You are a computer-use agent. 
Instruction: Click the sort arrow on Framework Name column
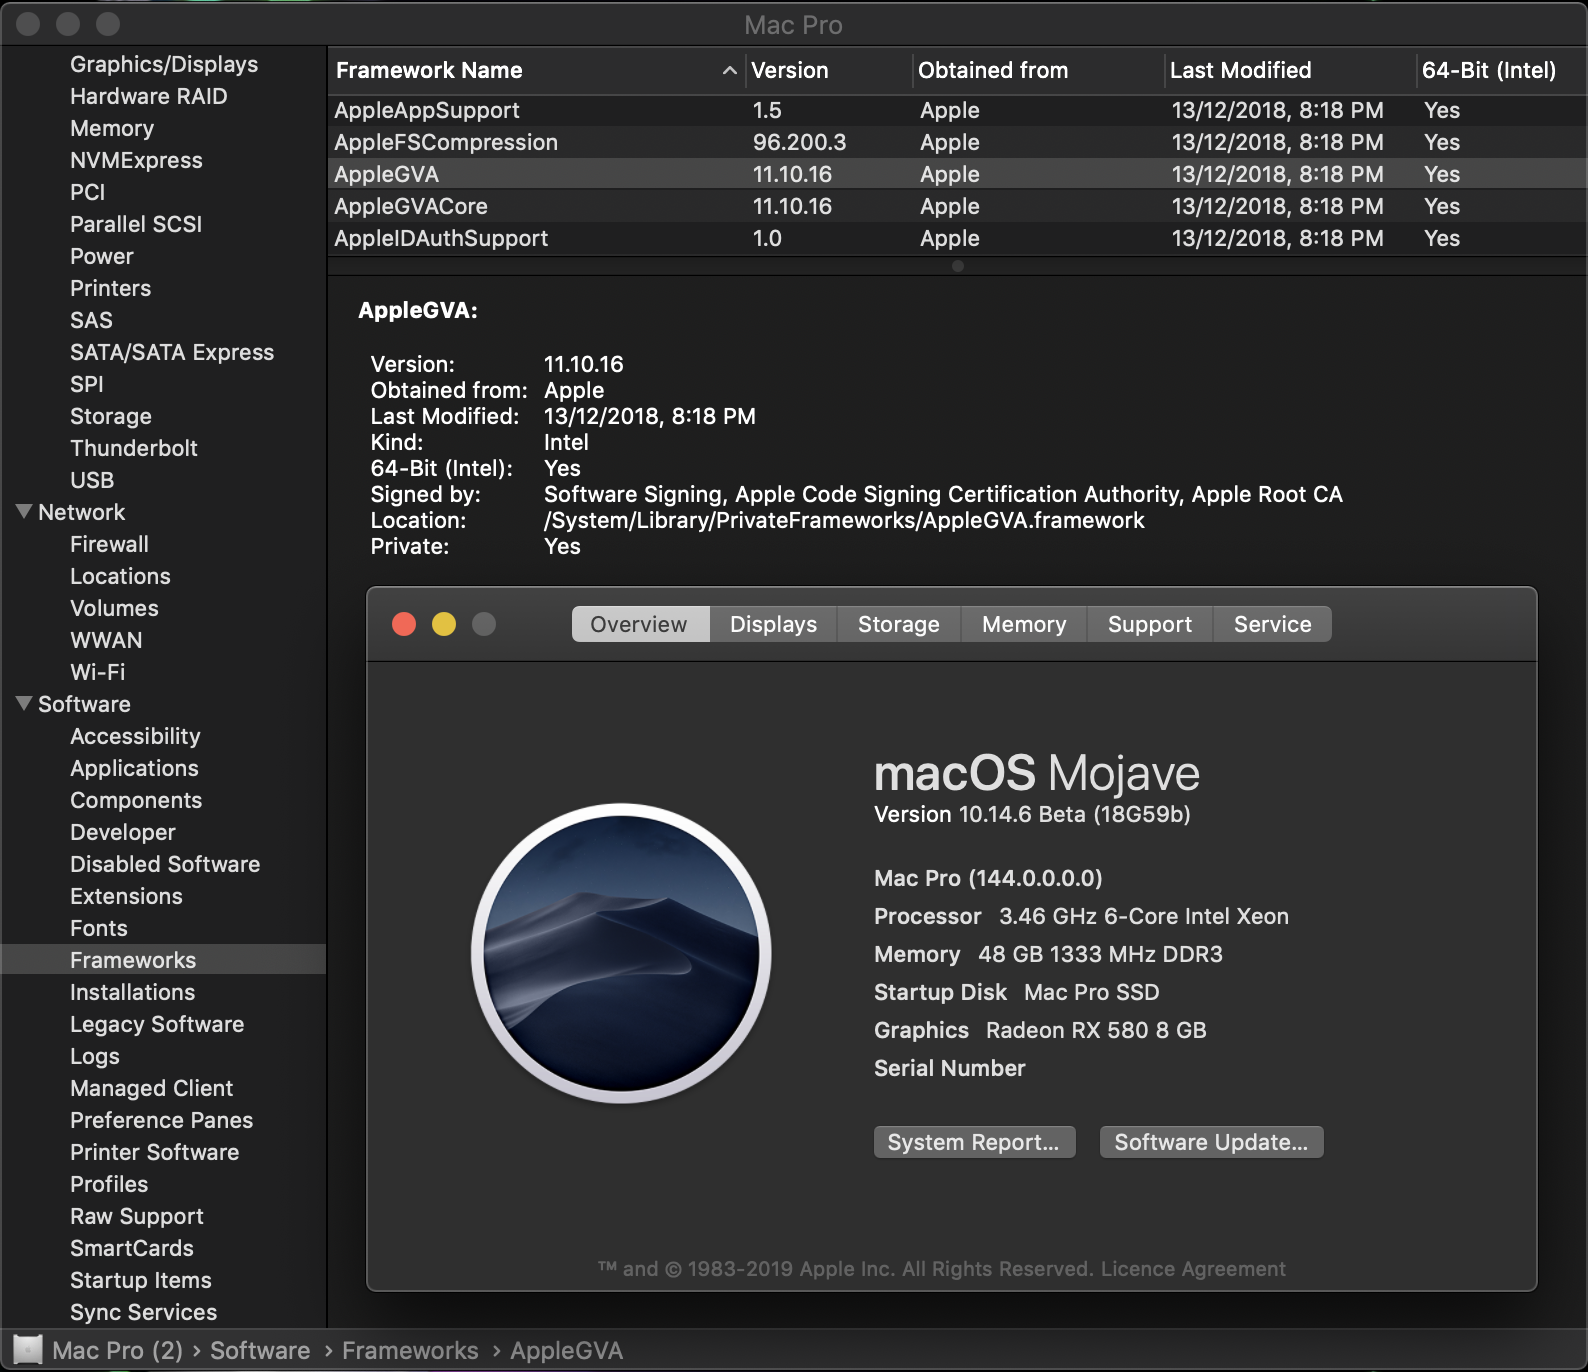coord(729,70)
